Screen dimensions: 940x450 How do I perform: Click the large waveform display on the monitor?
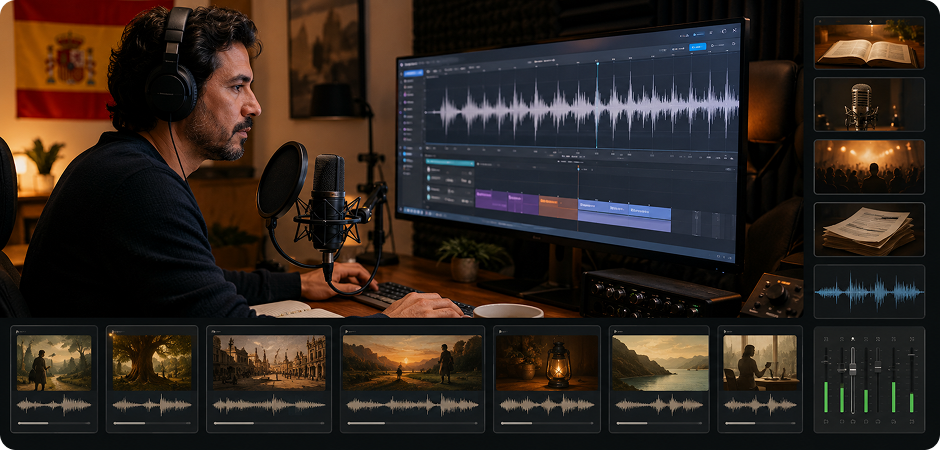click(x=582, y=107)
